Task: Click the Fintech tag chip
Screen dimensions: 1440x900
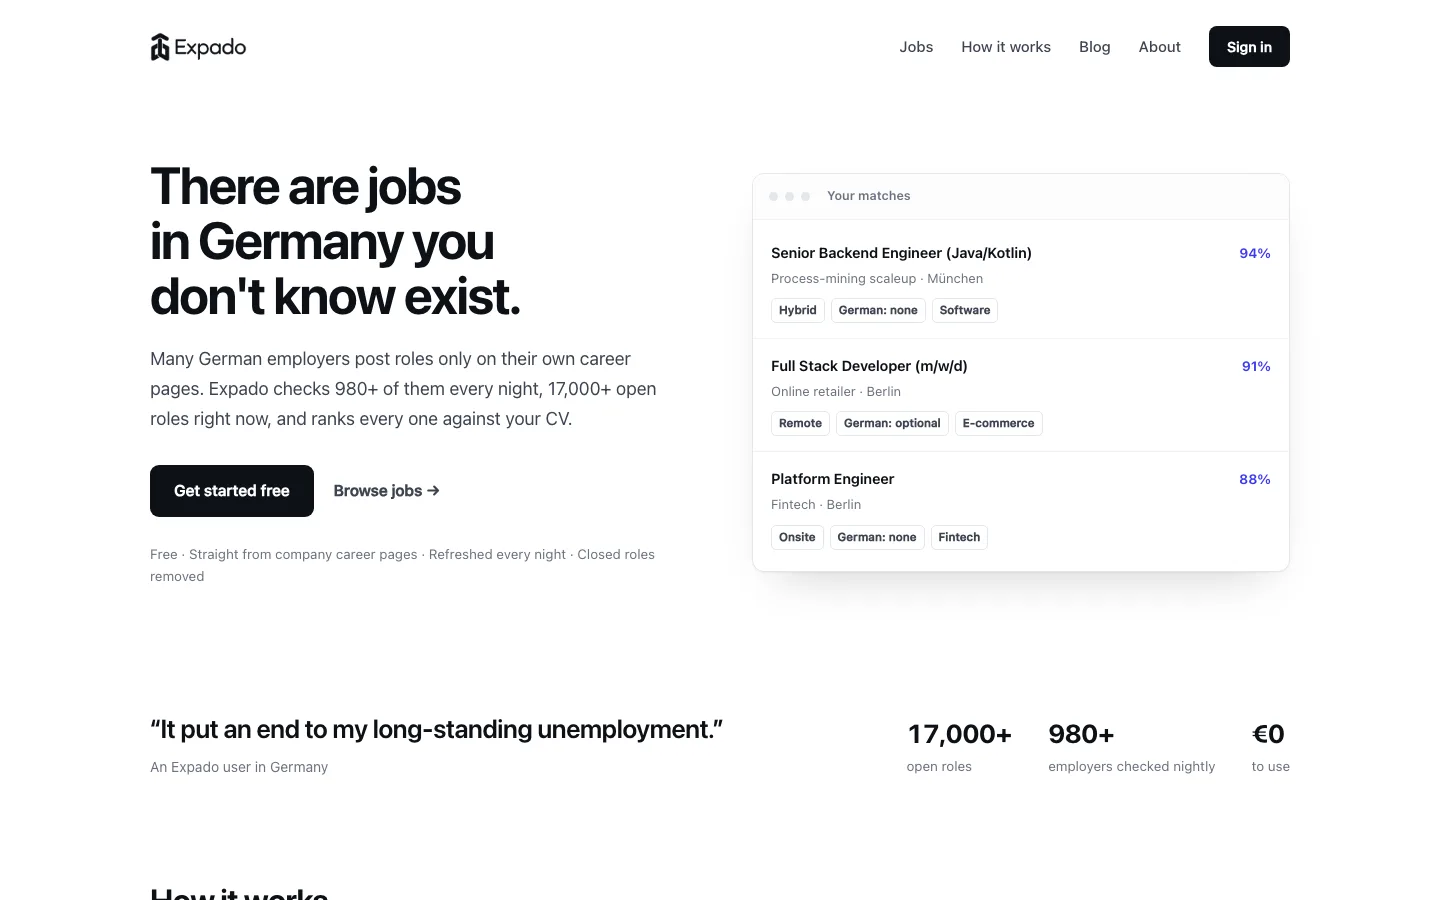Action: pos(959,537)
